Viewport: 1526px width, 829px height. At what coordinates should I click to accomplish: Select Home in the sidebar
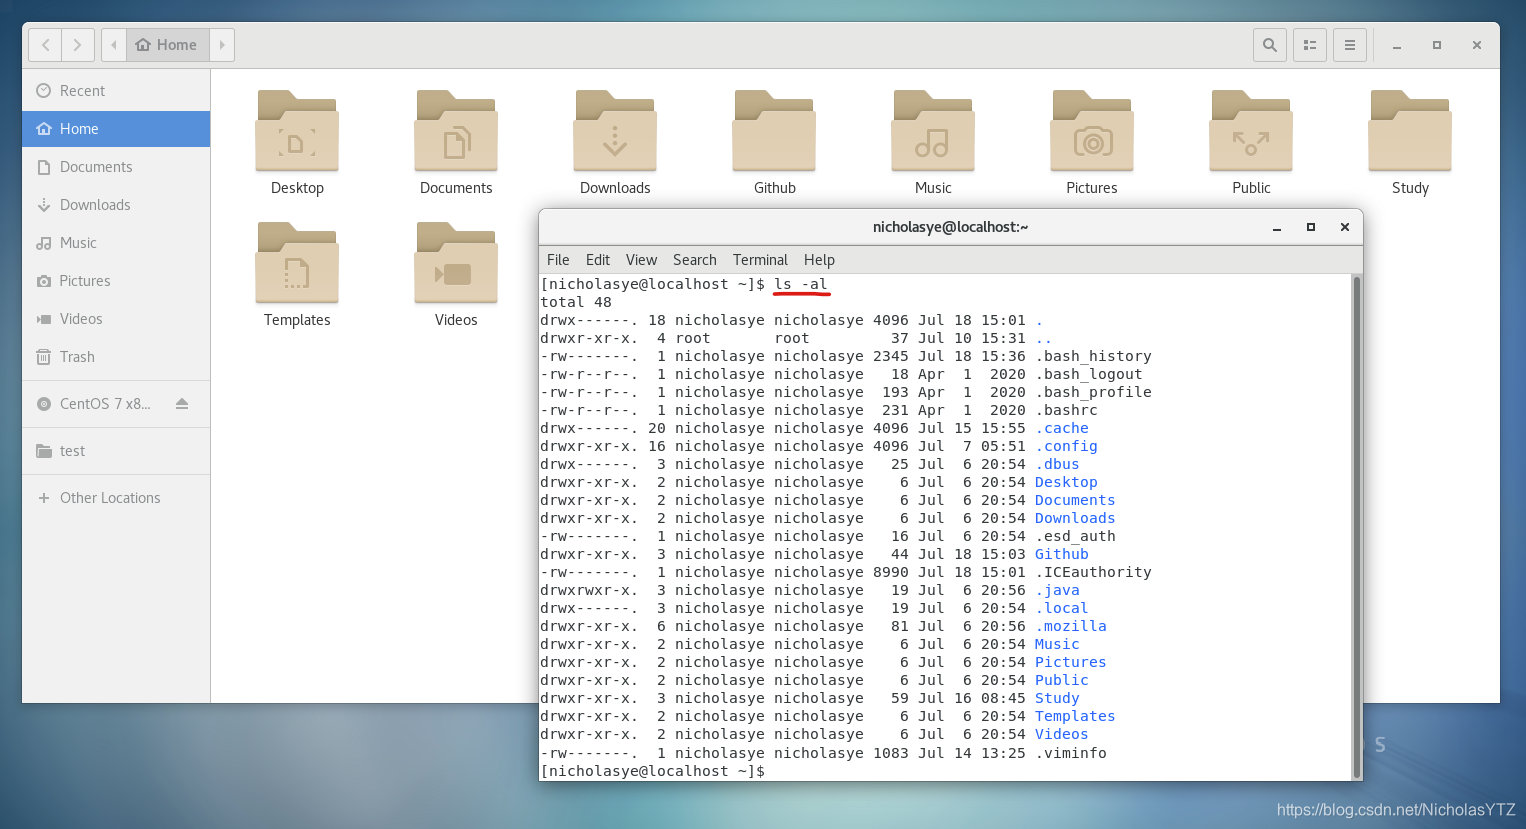tap(116, 129)
